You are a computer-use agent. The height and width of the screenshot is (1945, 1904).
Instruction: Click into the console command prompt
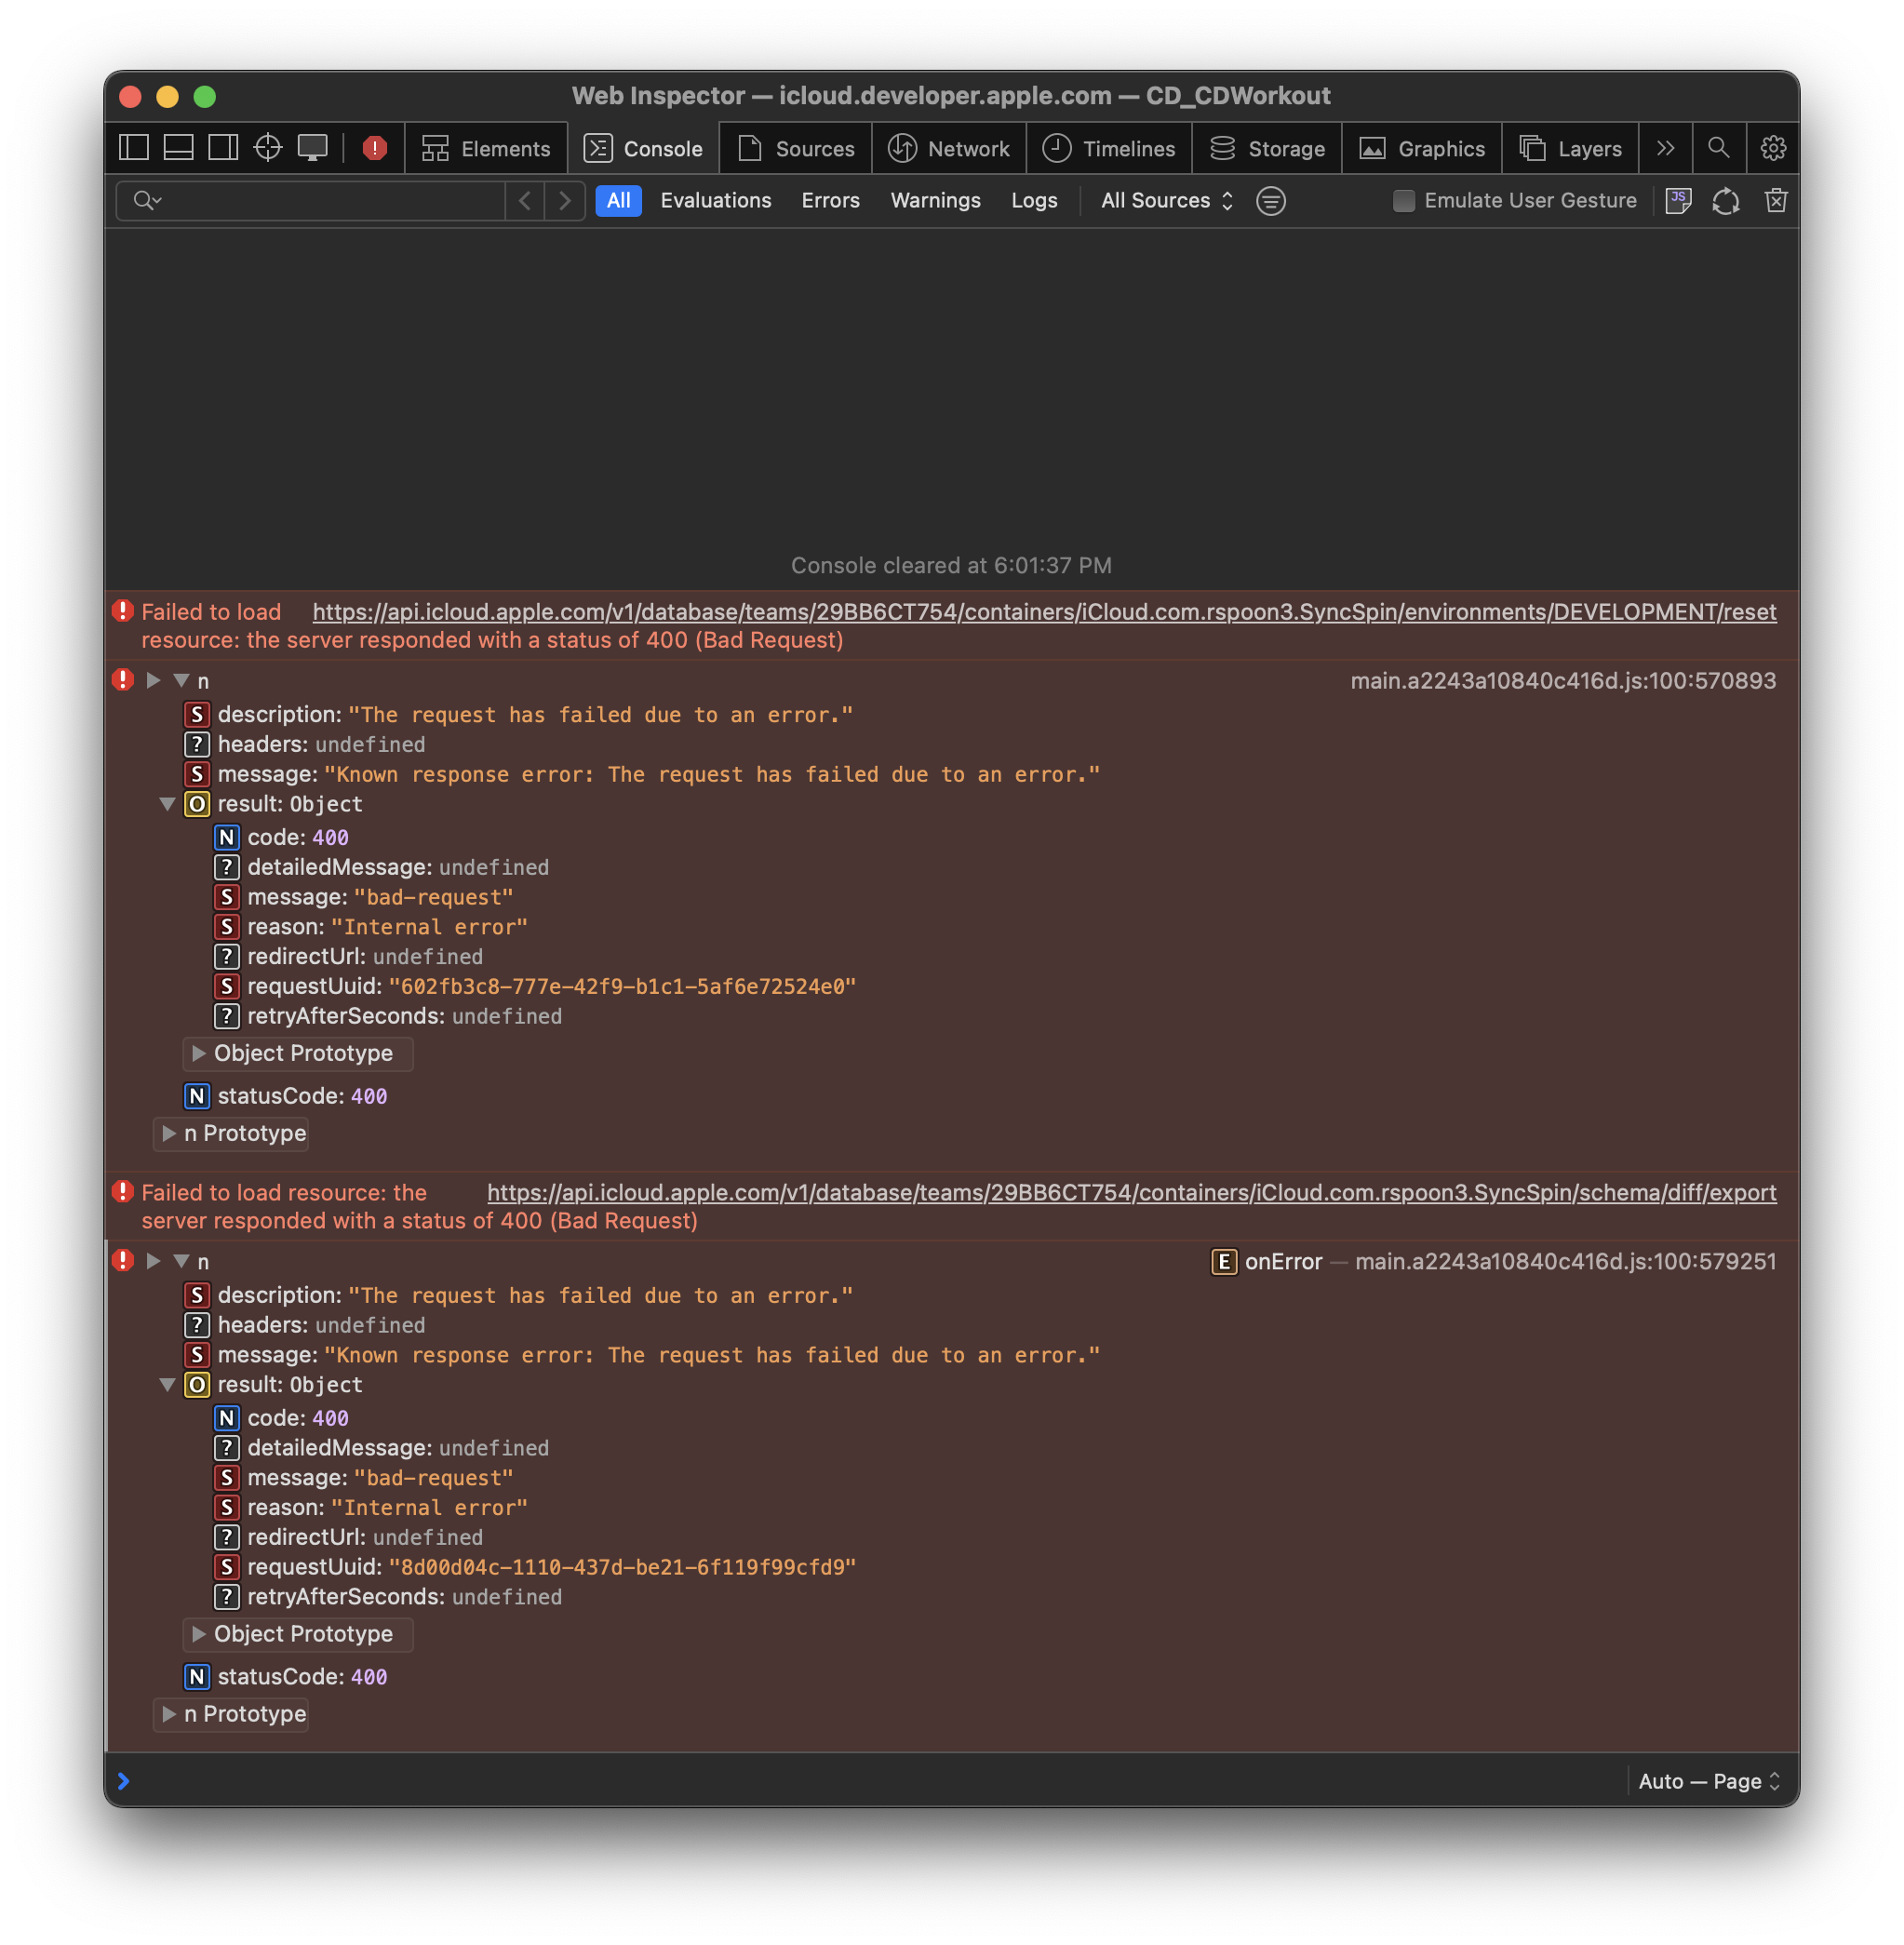(880, 1781)
